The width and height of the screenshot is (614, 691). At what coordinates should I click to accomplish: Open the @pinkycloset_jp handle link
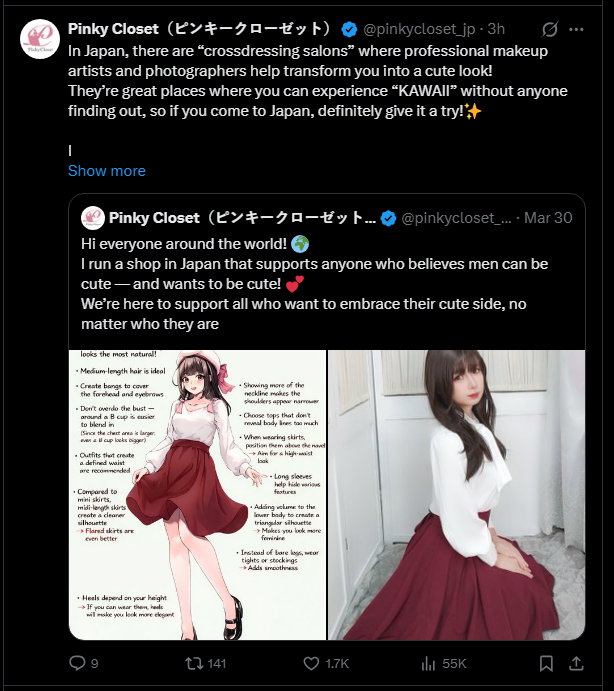pyautogui.click(x=419, y=29)
